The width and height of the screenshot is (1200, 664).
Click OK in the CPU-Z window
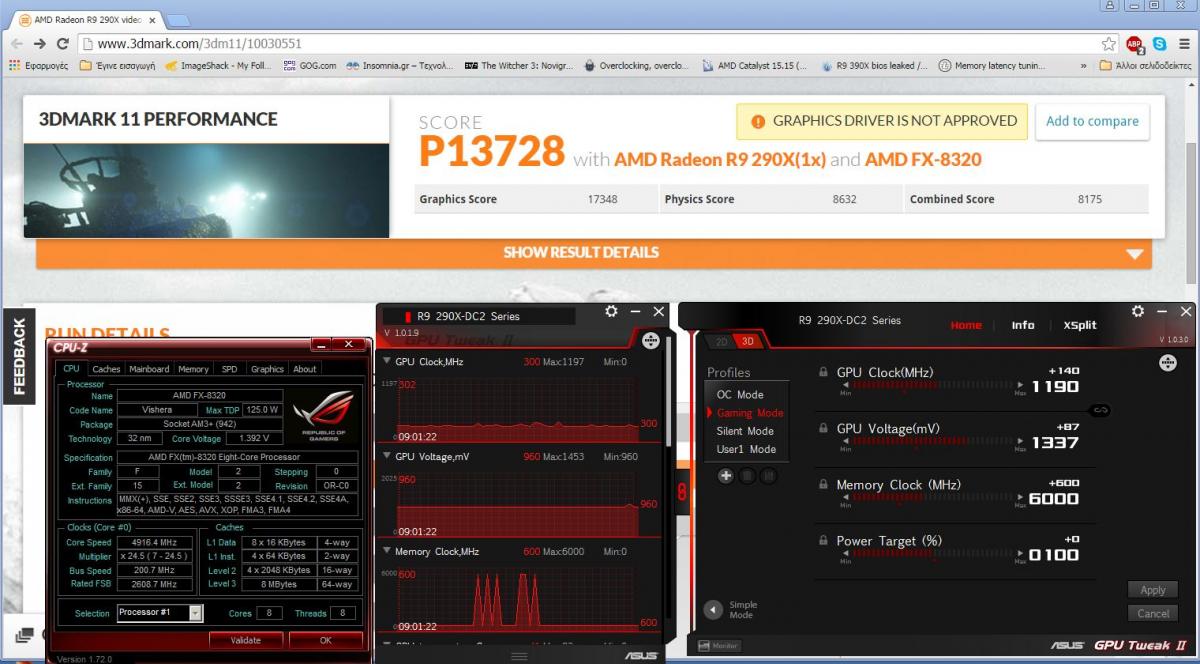tap(326, 640)
